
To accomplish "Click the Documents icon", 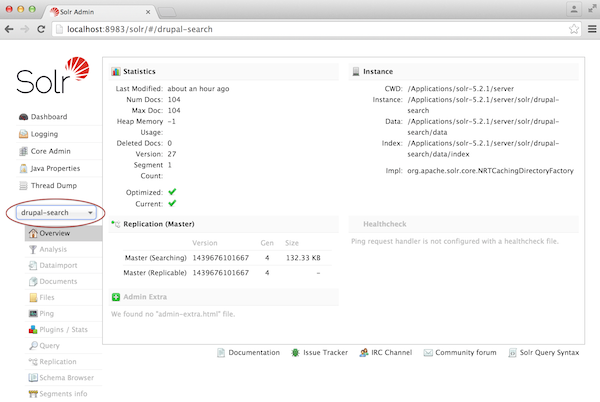I will (x=33, y=281).
